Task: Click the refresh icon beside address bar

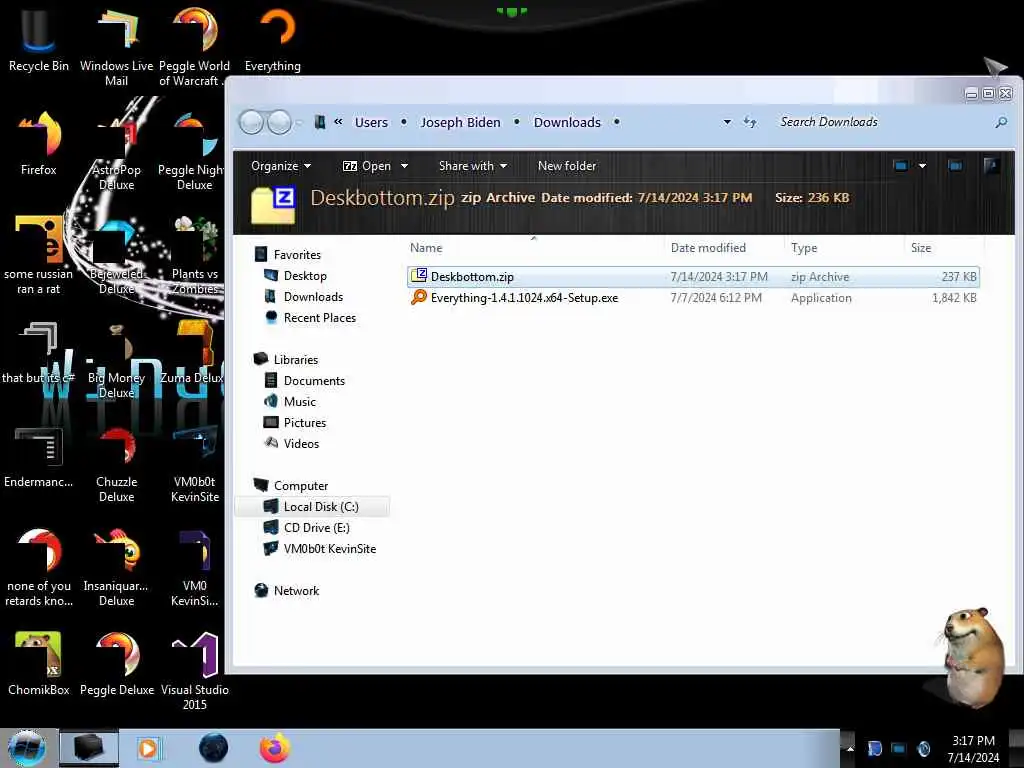Action: pyautogui.click(x=750, y=122)
